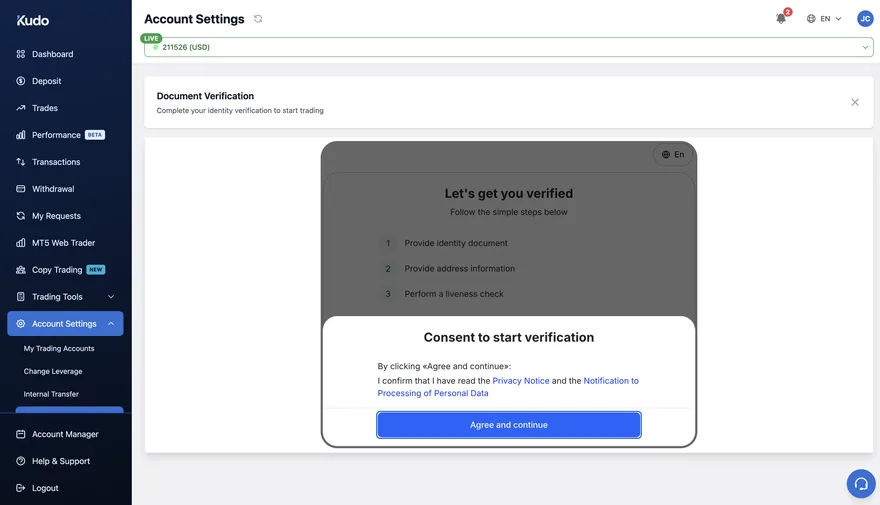Image resolution: width=880 pixels, height=505 pixels.
Task: Close the Document Verification banner
Action: [x=855, y=102]
